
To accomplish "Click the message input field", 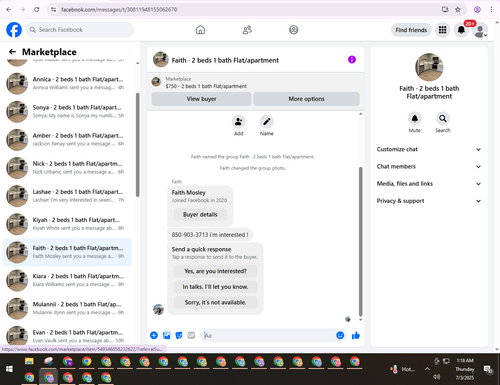I will click(x=268, y=335).
